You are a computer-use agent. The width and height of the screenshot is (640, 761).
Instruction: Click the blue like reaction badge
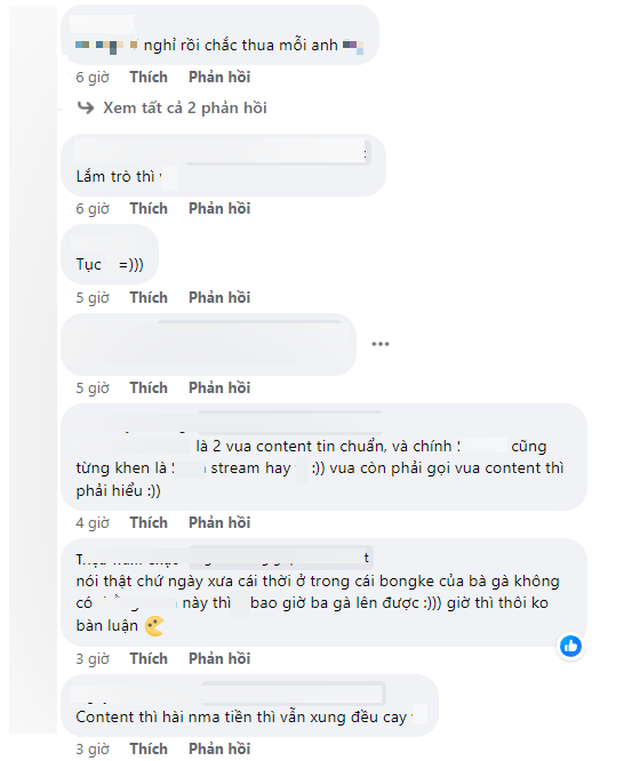coord(571,645)
